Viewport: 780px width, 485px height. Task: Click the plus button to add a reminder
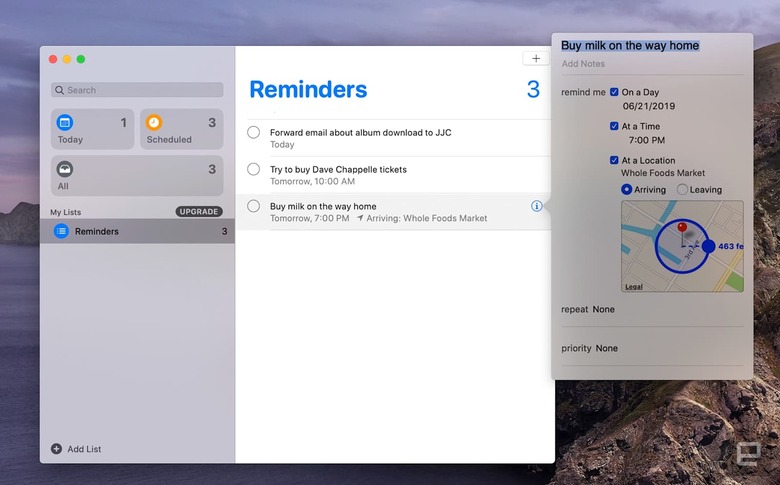536,58
